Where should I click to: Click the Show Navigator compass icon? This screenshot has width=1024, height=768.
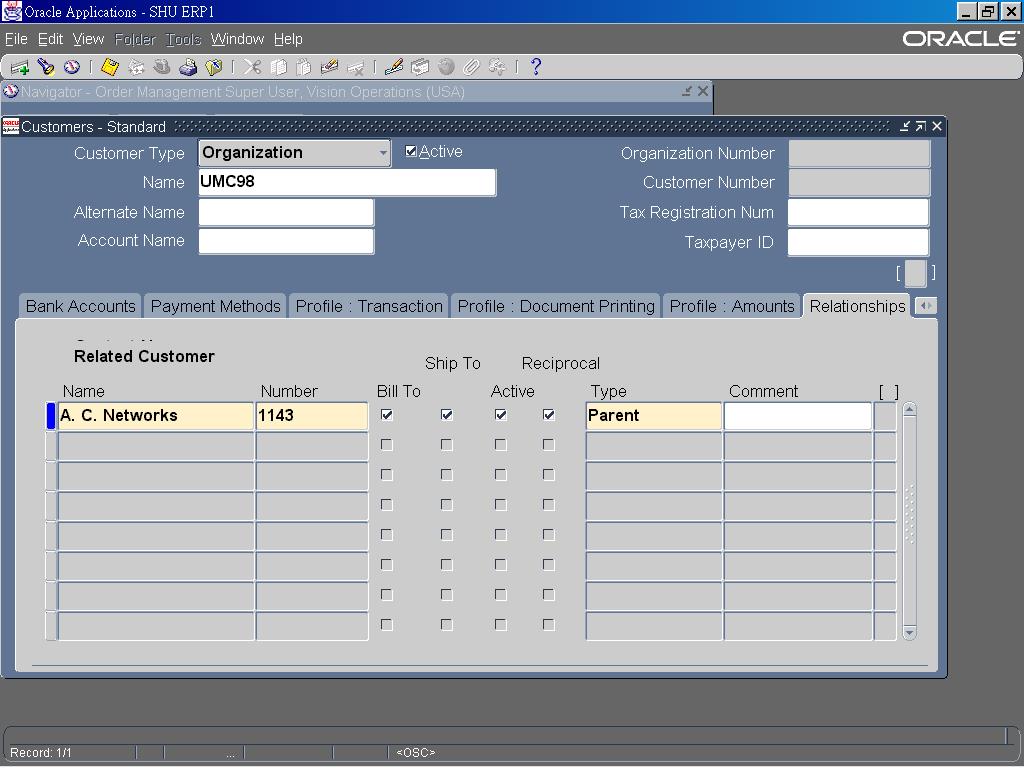72,67
